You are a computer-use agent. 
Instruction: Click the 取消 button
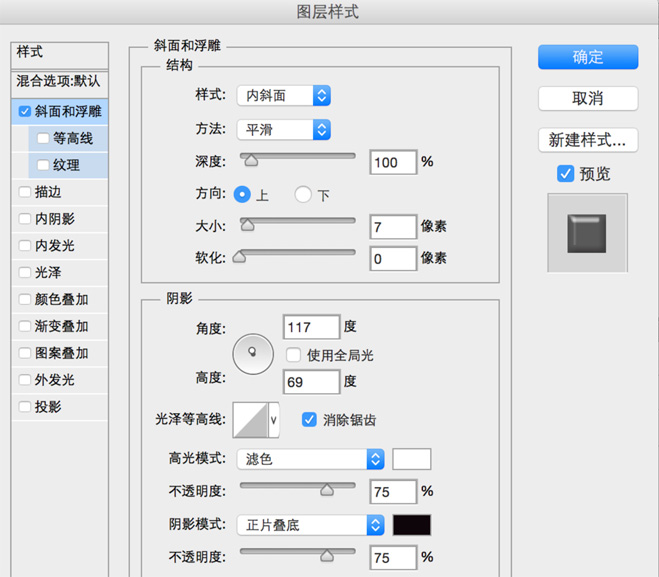tap(587, 98)
